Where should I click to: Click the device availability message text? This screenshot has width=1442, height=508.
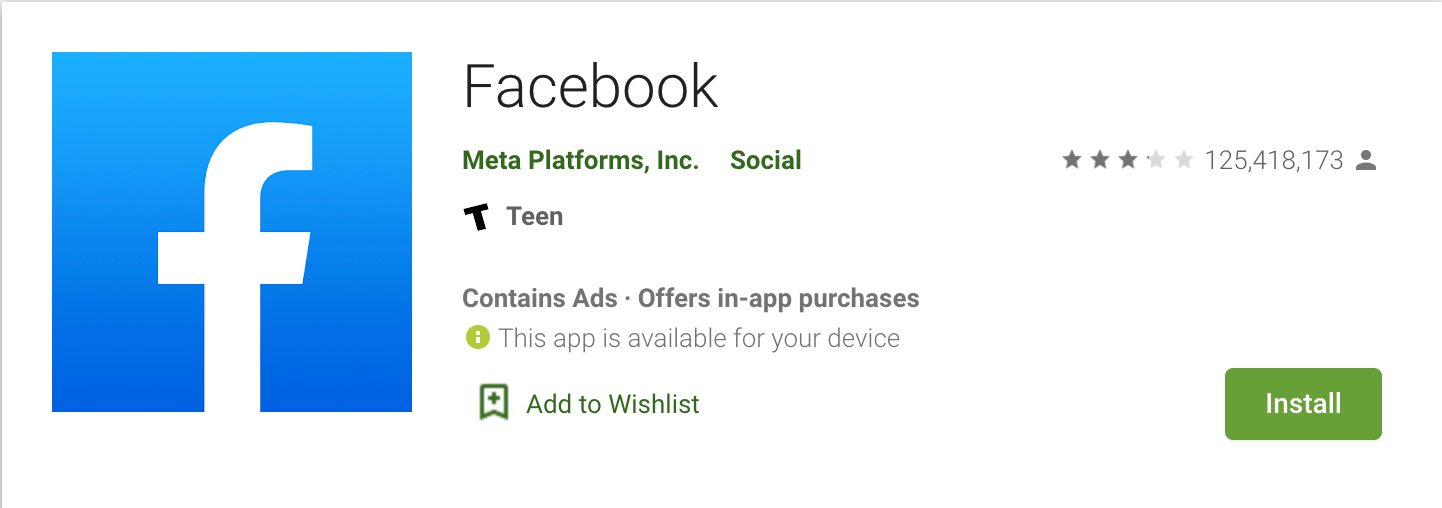point(699,338)
